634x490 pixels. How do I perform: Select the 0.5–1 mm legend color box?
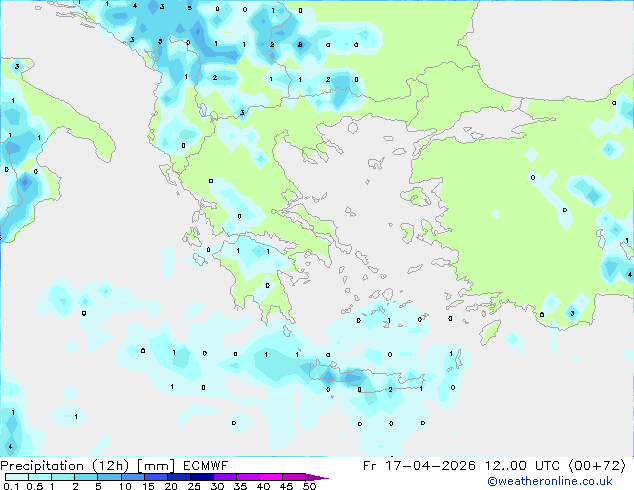[40, 477]
